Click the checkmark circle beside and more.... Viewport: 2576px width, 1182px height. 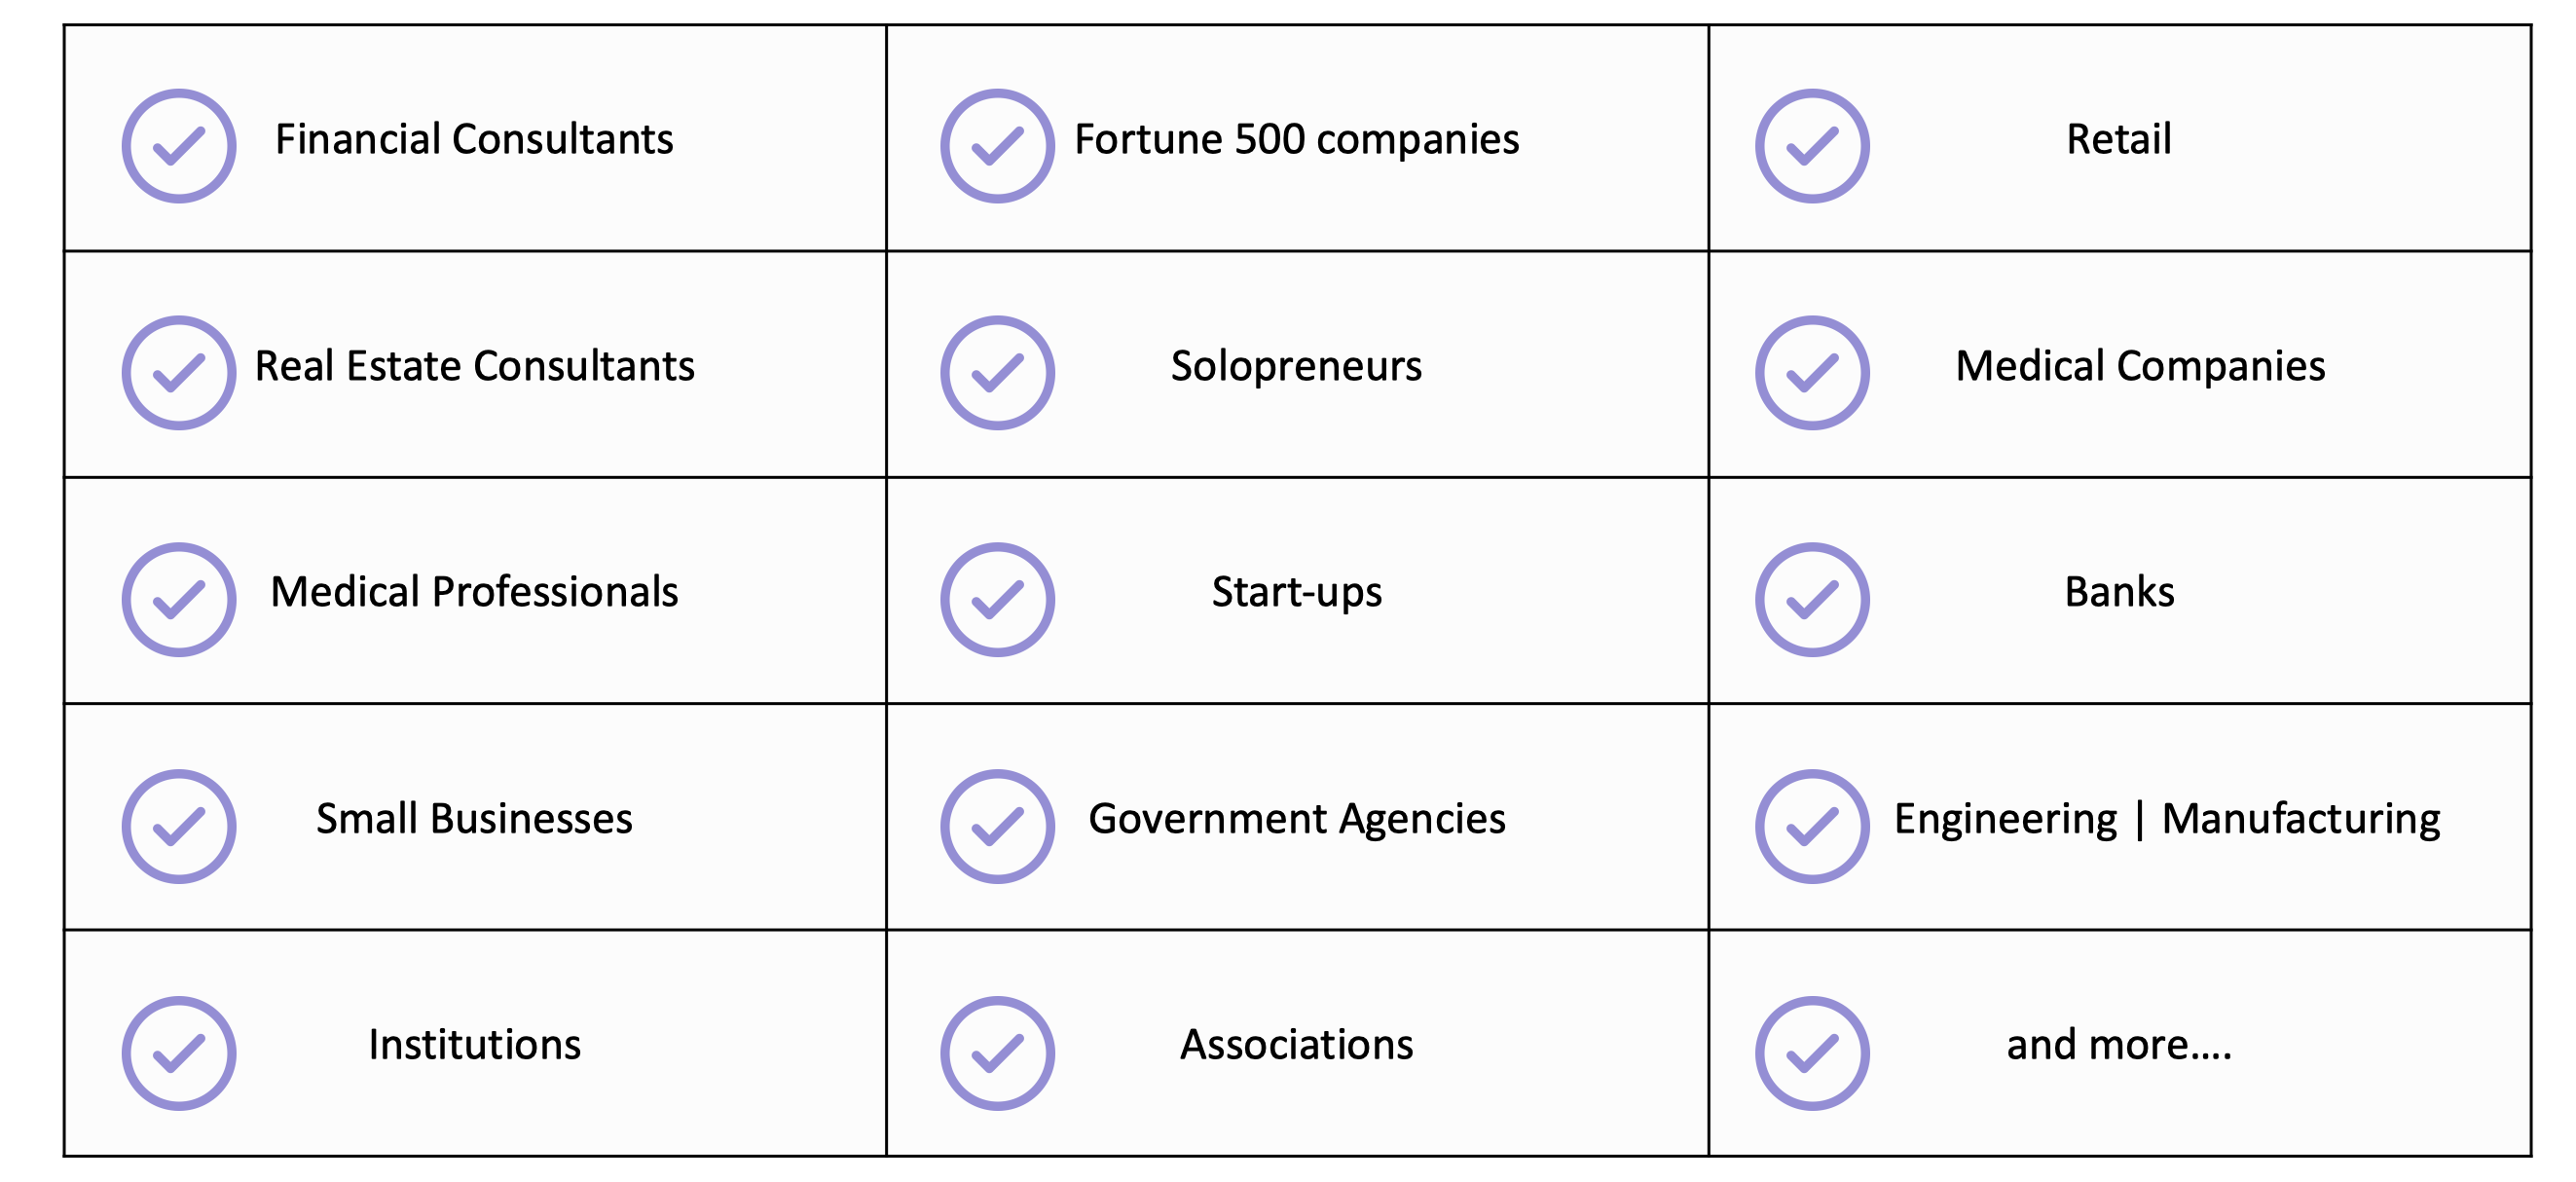click(x=1812, y=1053)
